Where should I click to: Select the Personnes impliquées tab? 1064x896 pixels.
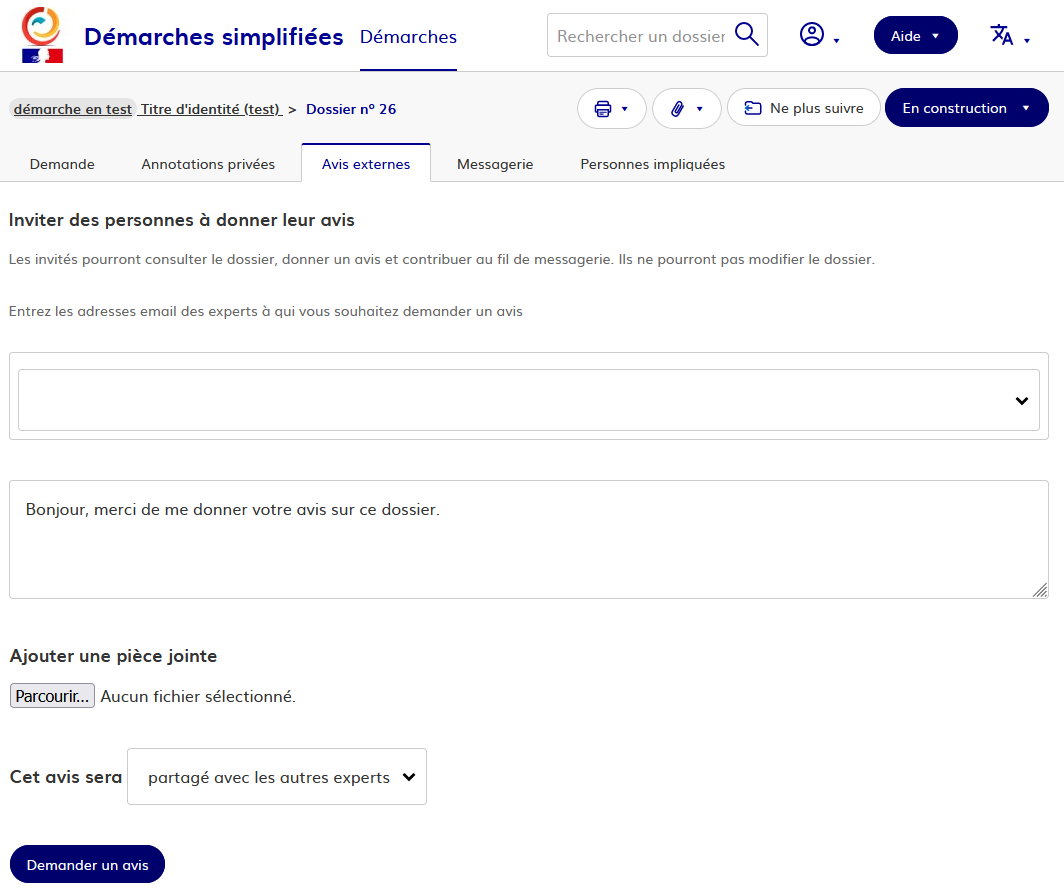tap(652, 164)
